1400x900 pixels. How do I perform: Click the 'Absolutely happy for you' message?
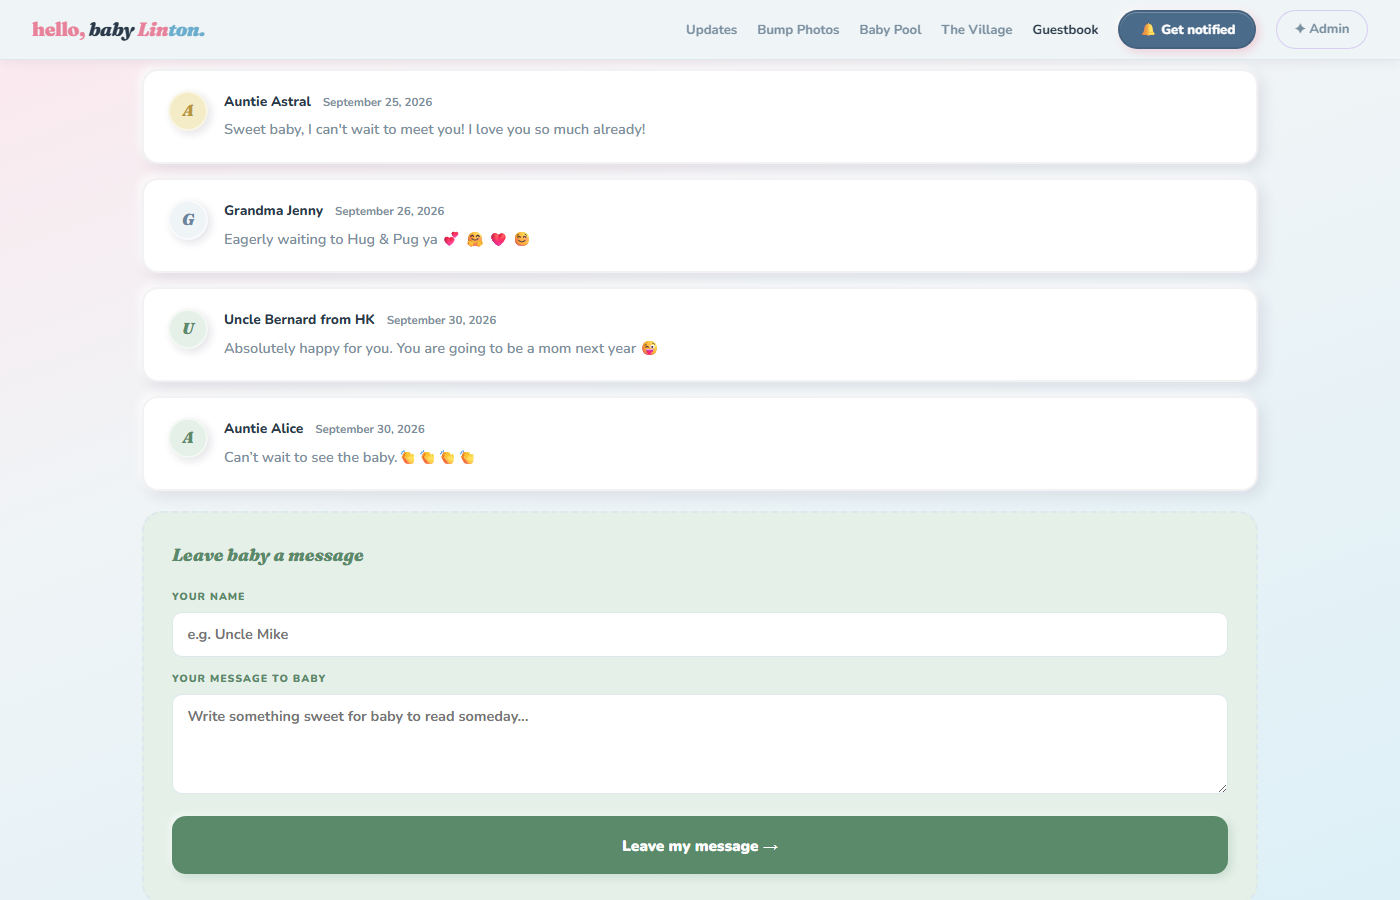tap(441, 348)
